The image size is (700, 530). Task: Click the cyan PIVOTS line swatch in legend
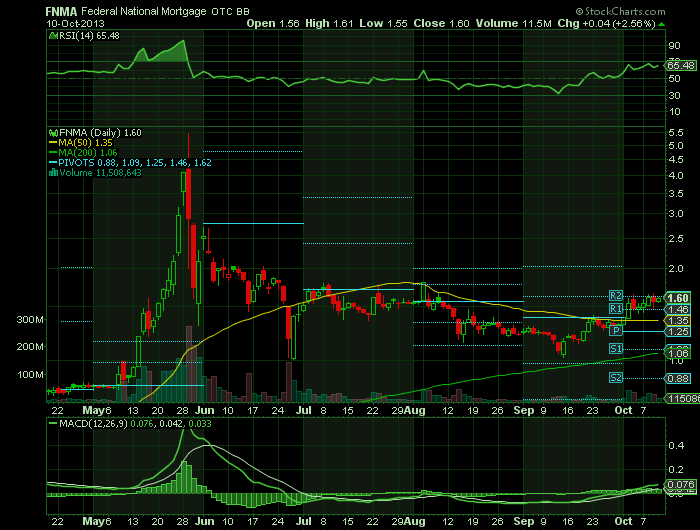53,163
